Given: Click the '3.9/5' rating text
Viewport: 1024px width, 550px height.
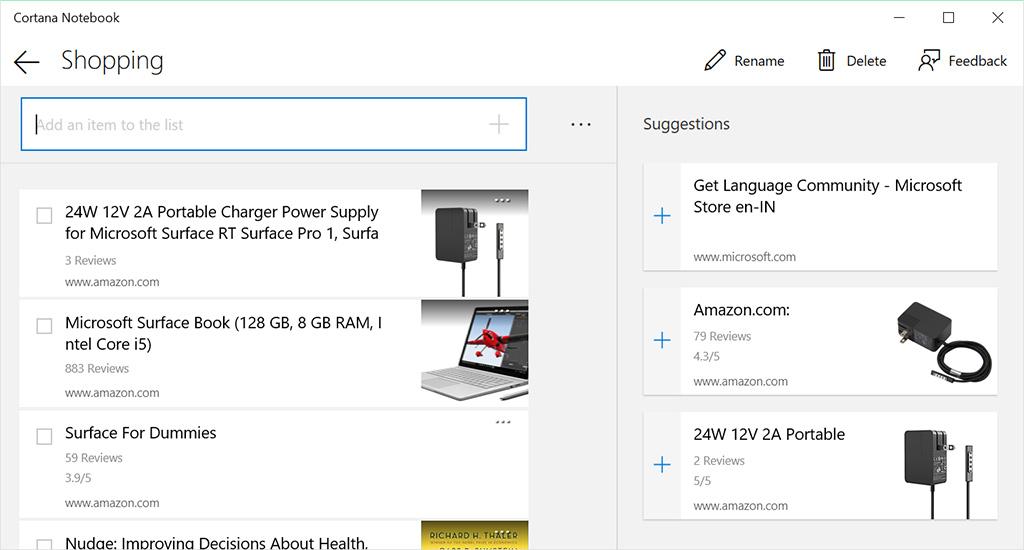Looking at the screenshot, I should point(78,478).
